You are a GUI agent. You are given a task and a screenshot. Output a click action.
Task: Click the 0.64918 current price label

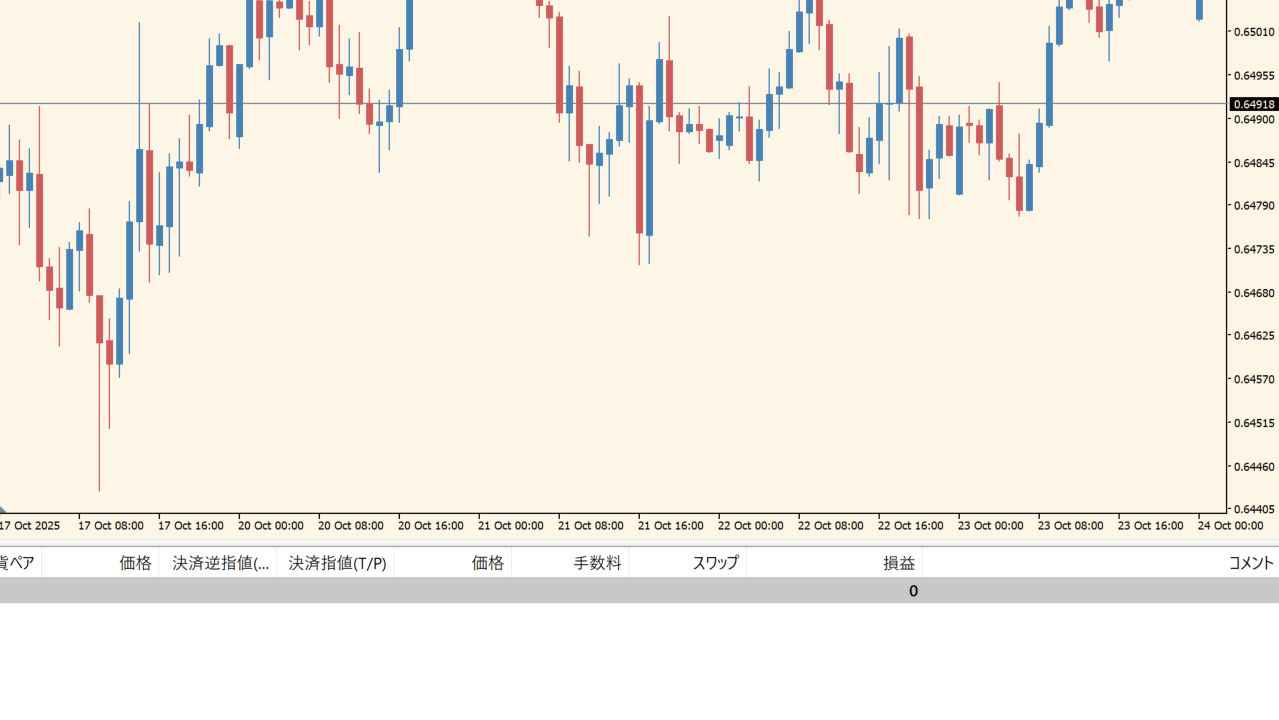1253,104
